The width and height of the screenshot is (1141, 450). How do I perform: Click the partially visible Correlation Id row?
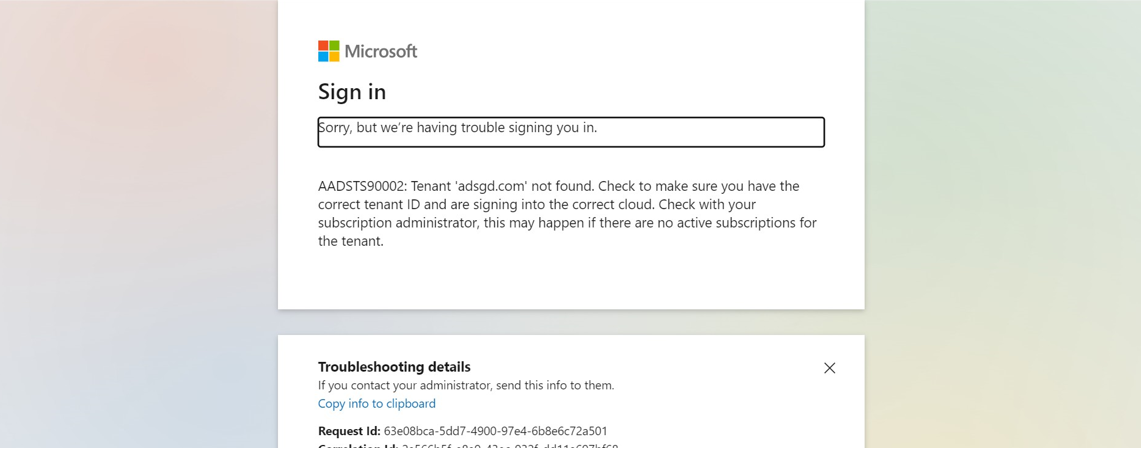coord(468,446)
